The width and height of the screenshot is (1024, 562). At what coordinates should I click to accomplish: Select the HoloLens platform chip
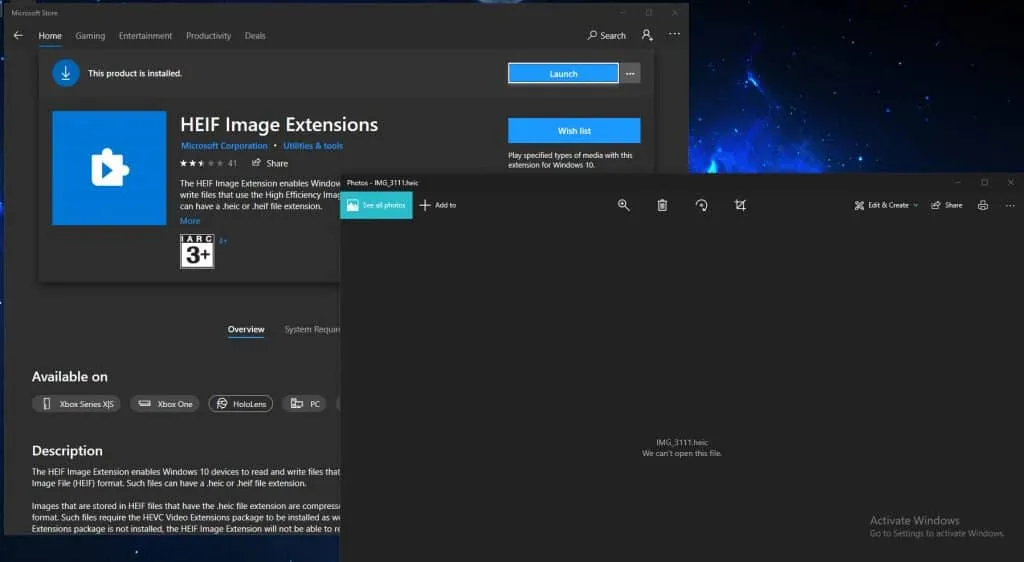tap(240, 404)
